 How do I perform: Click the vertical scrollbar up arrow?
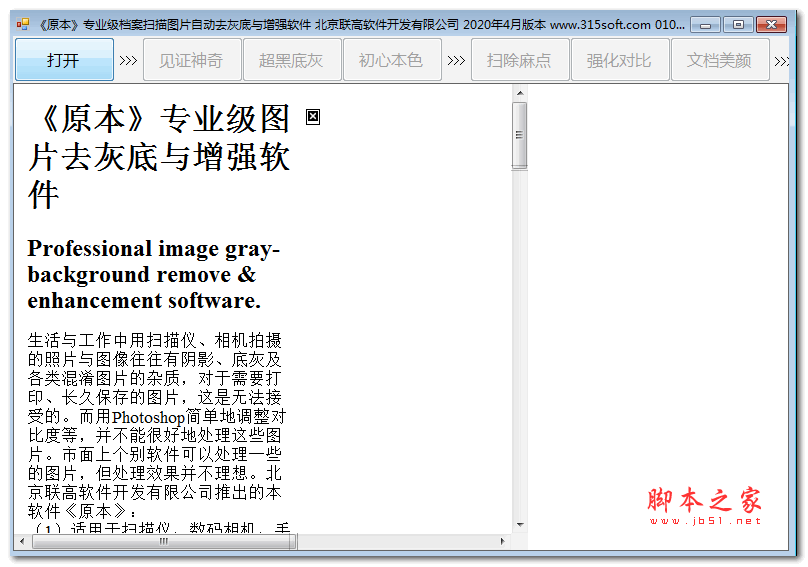coord(519,93)
